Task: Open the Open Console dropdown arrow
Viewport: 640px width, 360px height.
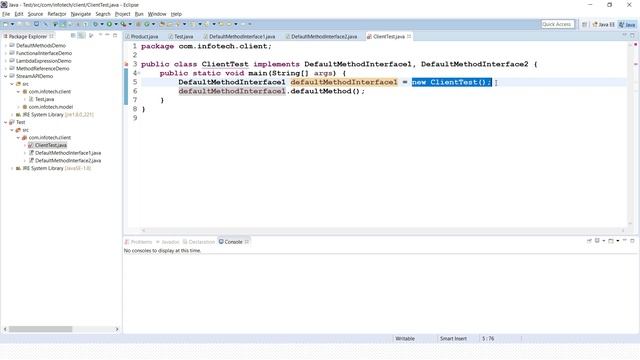Action: click(618, 241)
